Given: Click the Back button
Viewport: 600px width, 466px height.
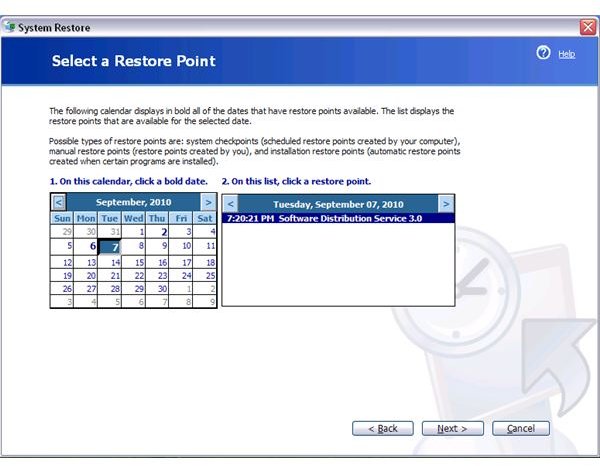Looking at the screenshot, I should click(383, 429).
